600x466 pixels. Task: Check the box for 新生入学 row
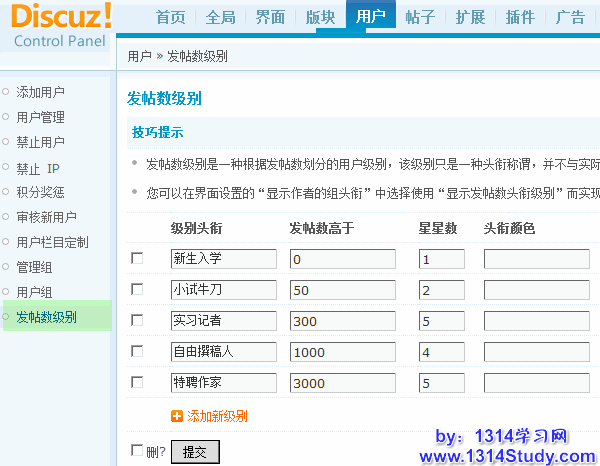[x=137, y=259]
